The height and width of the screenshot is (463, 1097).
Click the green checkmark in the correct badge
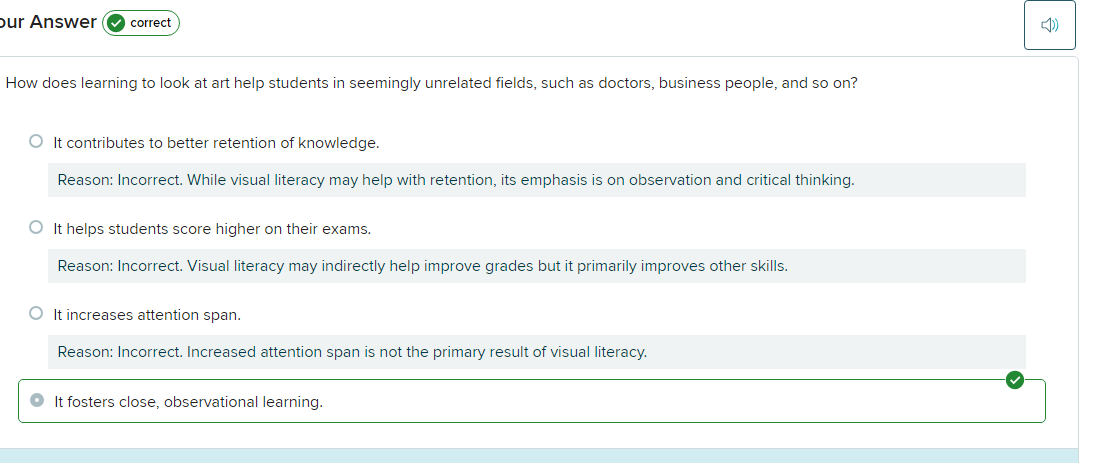pos(115,23)
